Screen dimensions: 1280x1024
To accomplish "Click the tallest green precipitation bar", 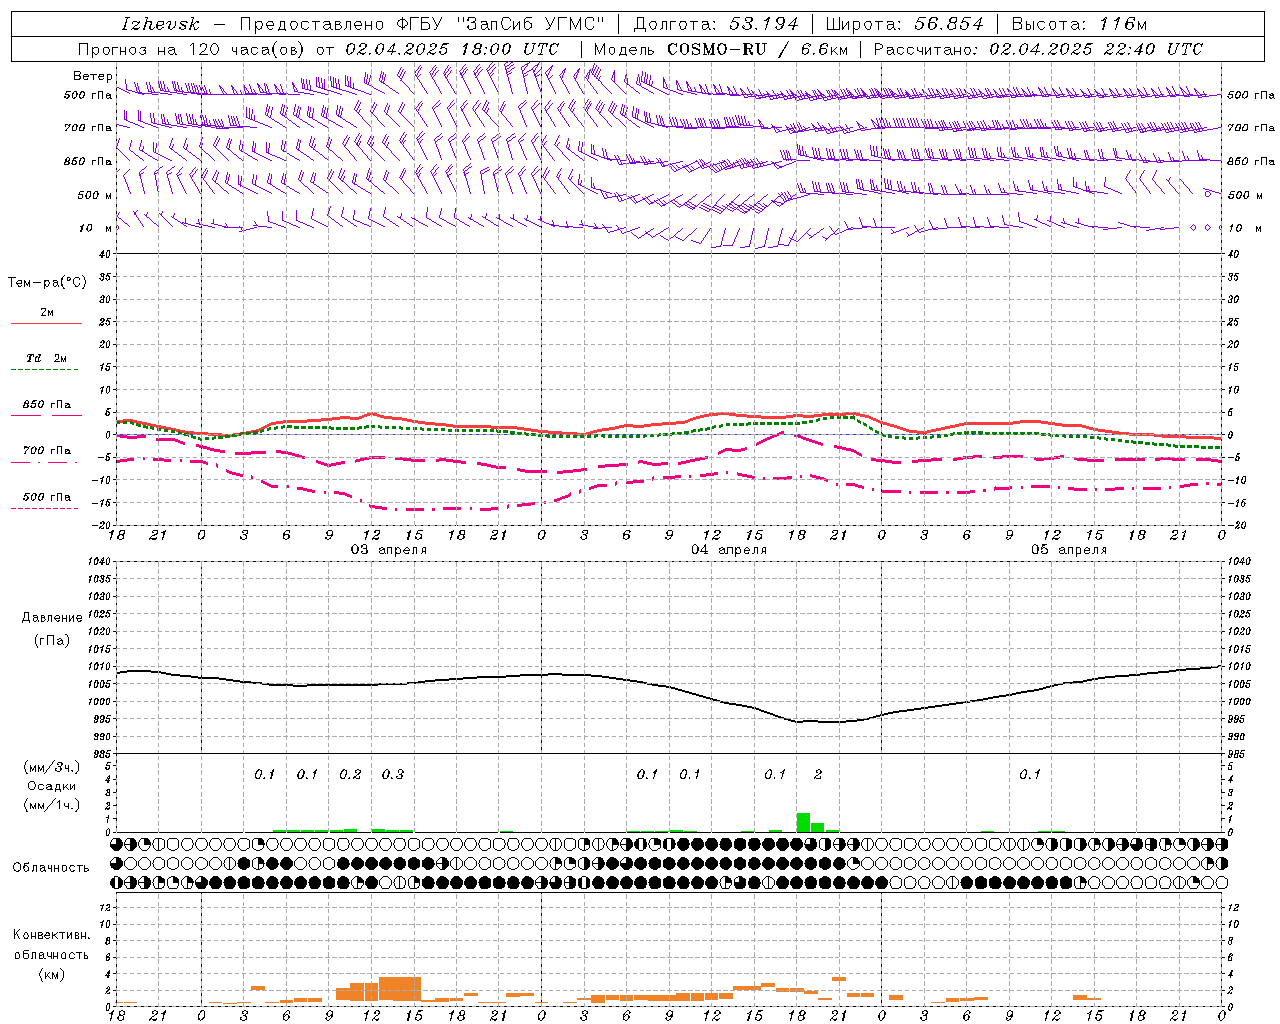I will point(803,822).
